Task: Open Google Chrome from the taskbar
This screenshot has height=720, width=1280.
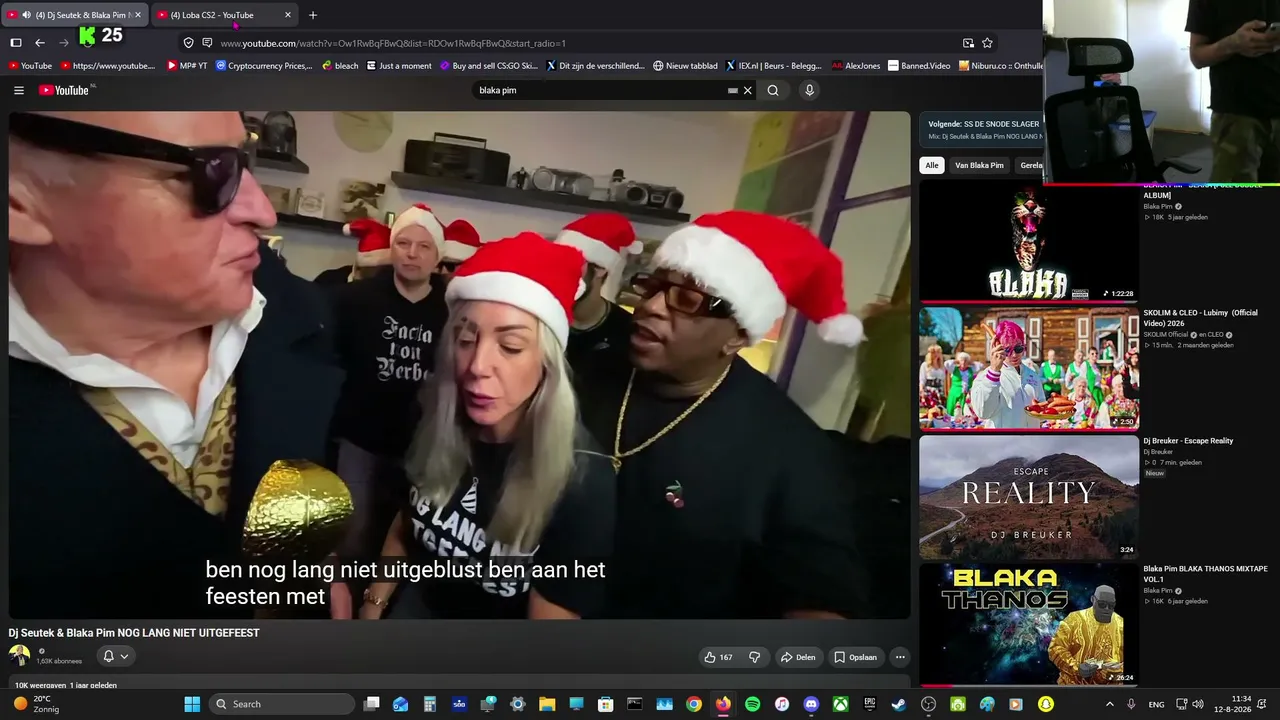Action: point(693,704)
